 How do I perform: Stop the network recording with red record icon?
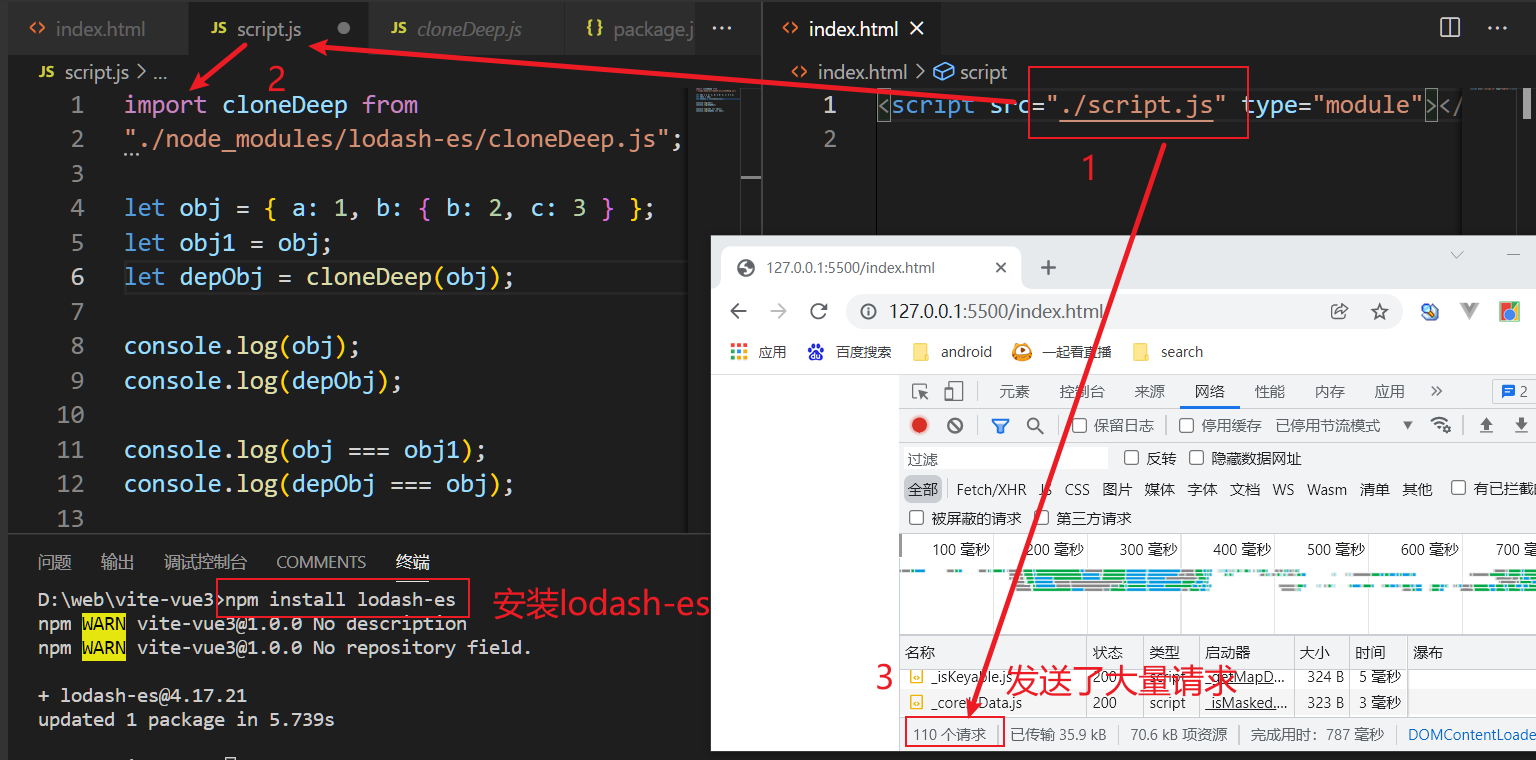[x=919, y=425]
